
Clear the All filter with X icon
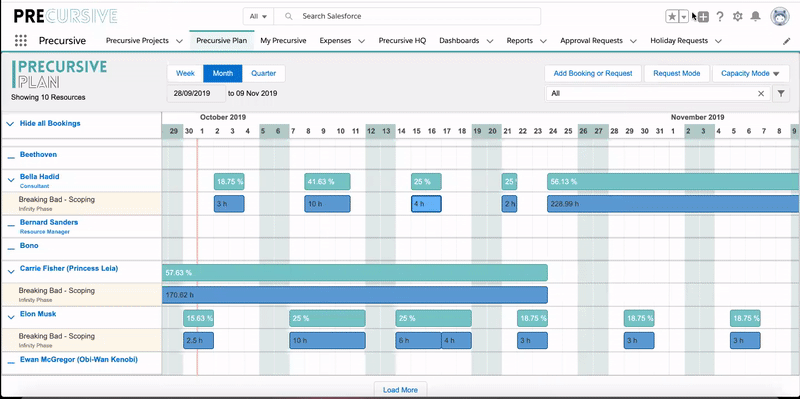(x=761, y=94)
